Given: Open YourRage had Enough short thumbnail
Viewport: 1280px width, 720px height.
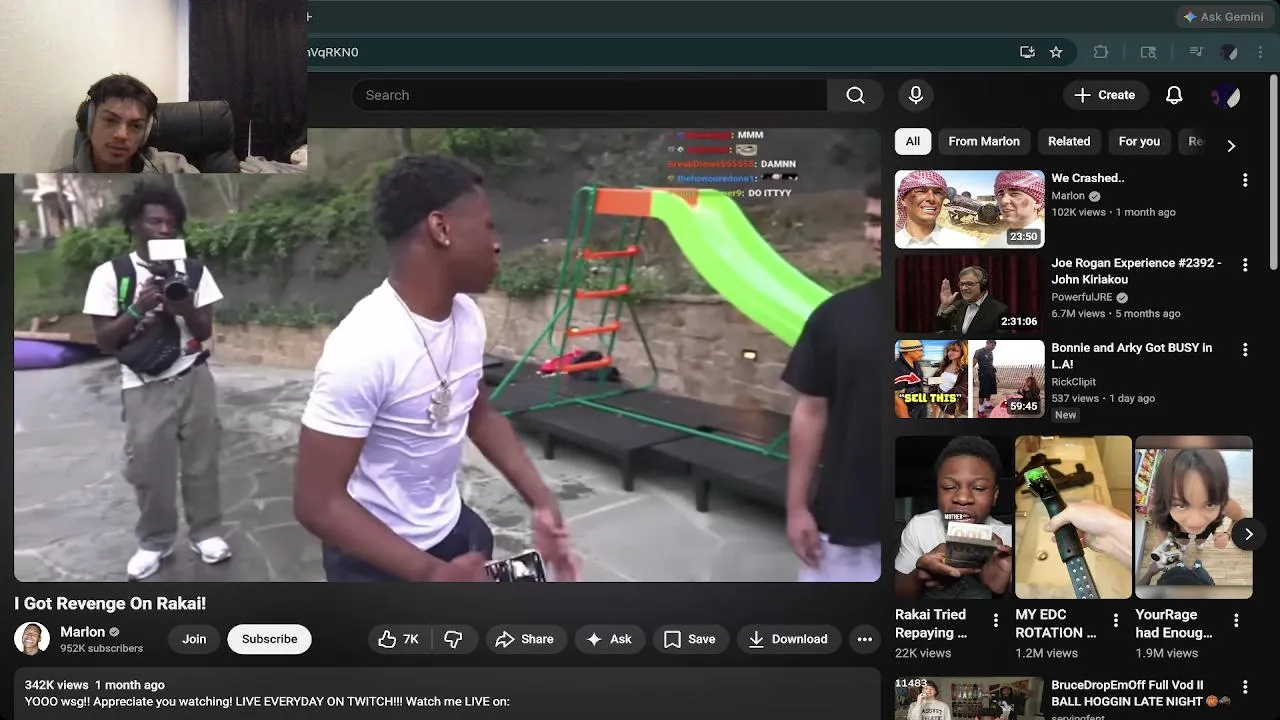Looking at the screenshot, I should click(x=1194, y=517).
